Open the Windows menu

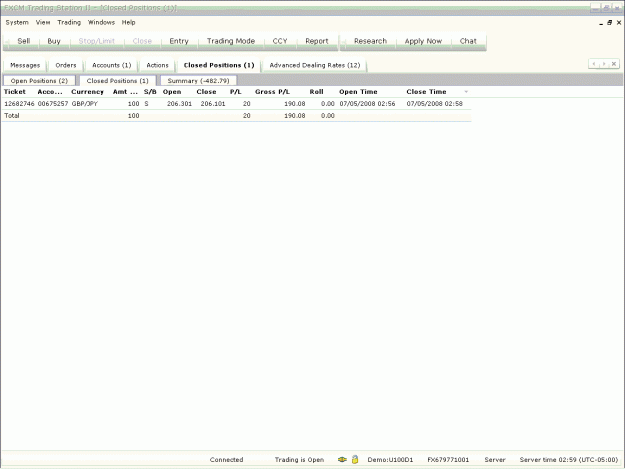[x=101, y=22]
